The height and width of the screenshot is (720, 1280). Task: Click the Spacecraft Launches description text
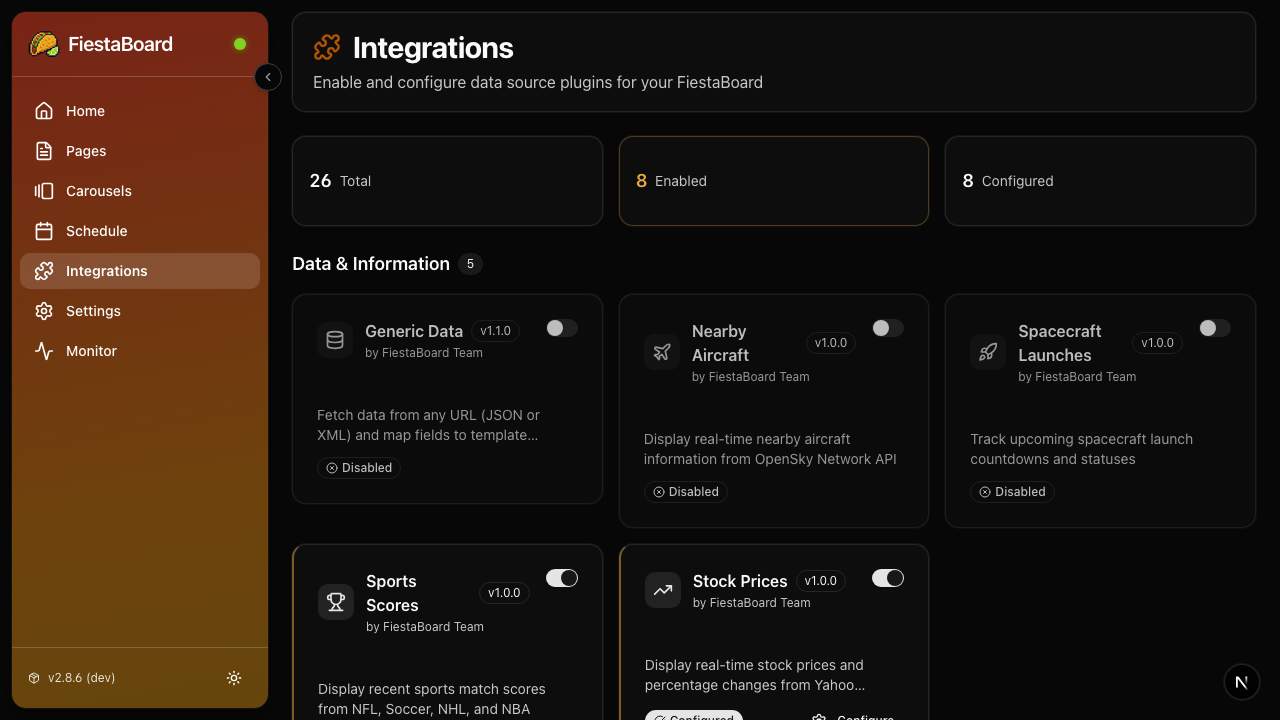pos(1081,449)
